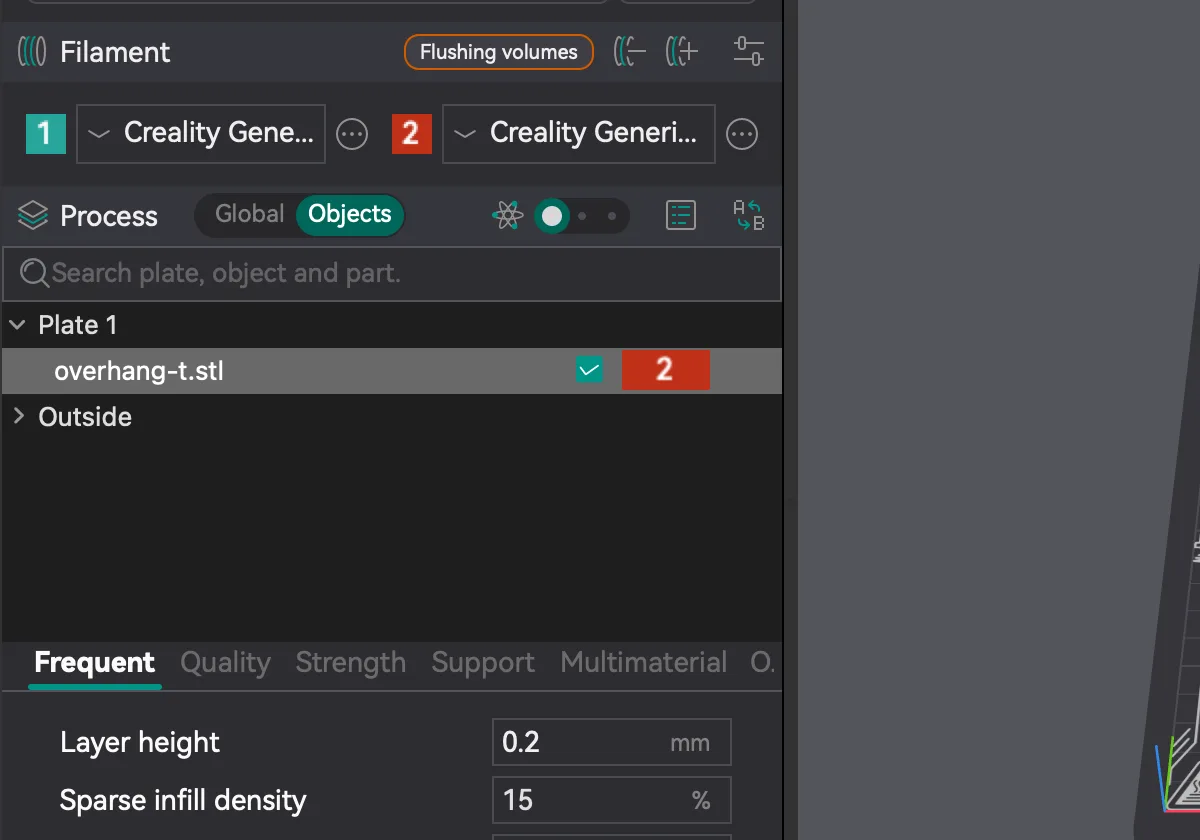Screen dimensions: 1200x840
Task: Open the Multimaterial tab
Action: (x=644, y=662)
